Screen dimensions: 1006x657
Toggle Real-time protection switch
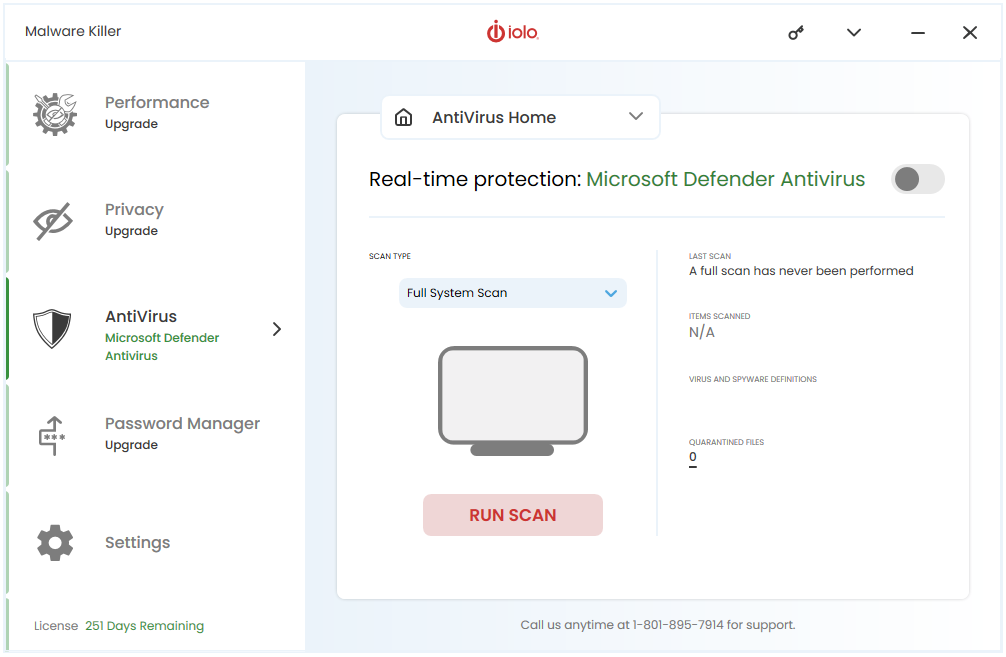point(917,179)
